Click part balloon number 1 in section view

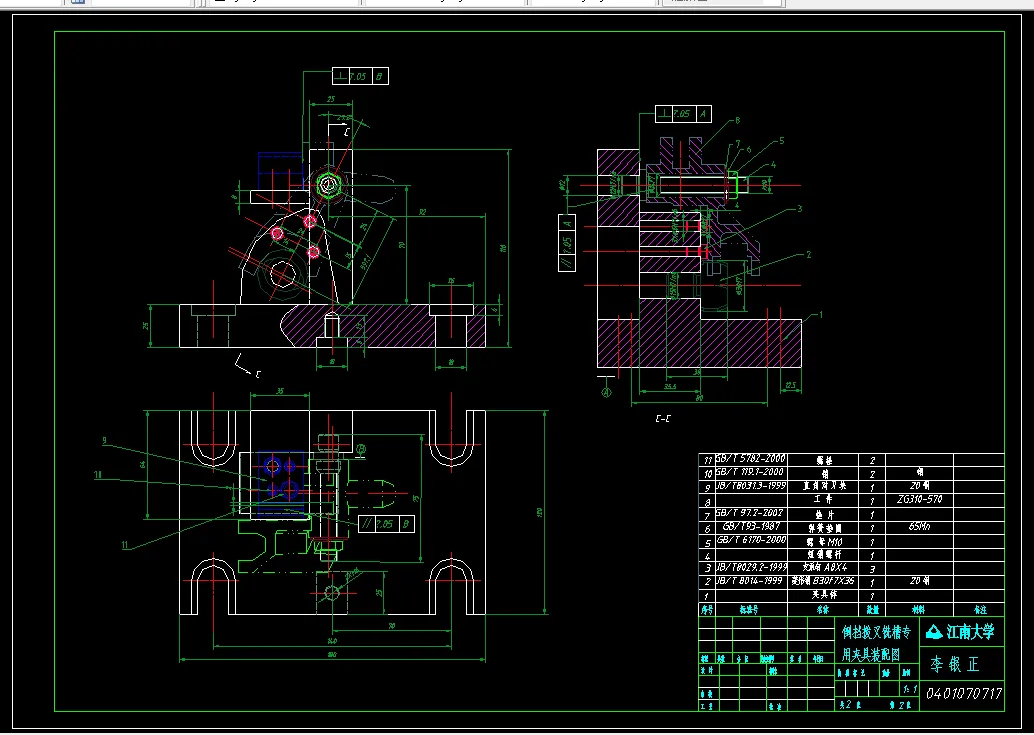click(821, 315)
